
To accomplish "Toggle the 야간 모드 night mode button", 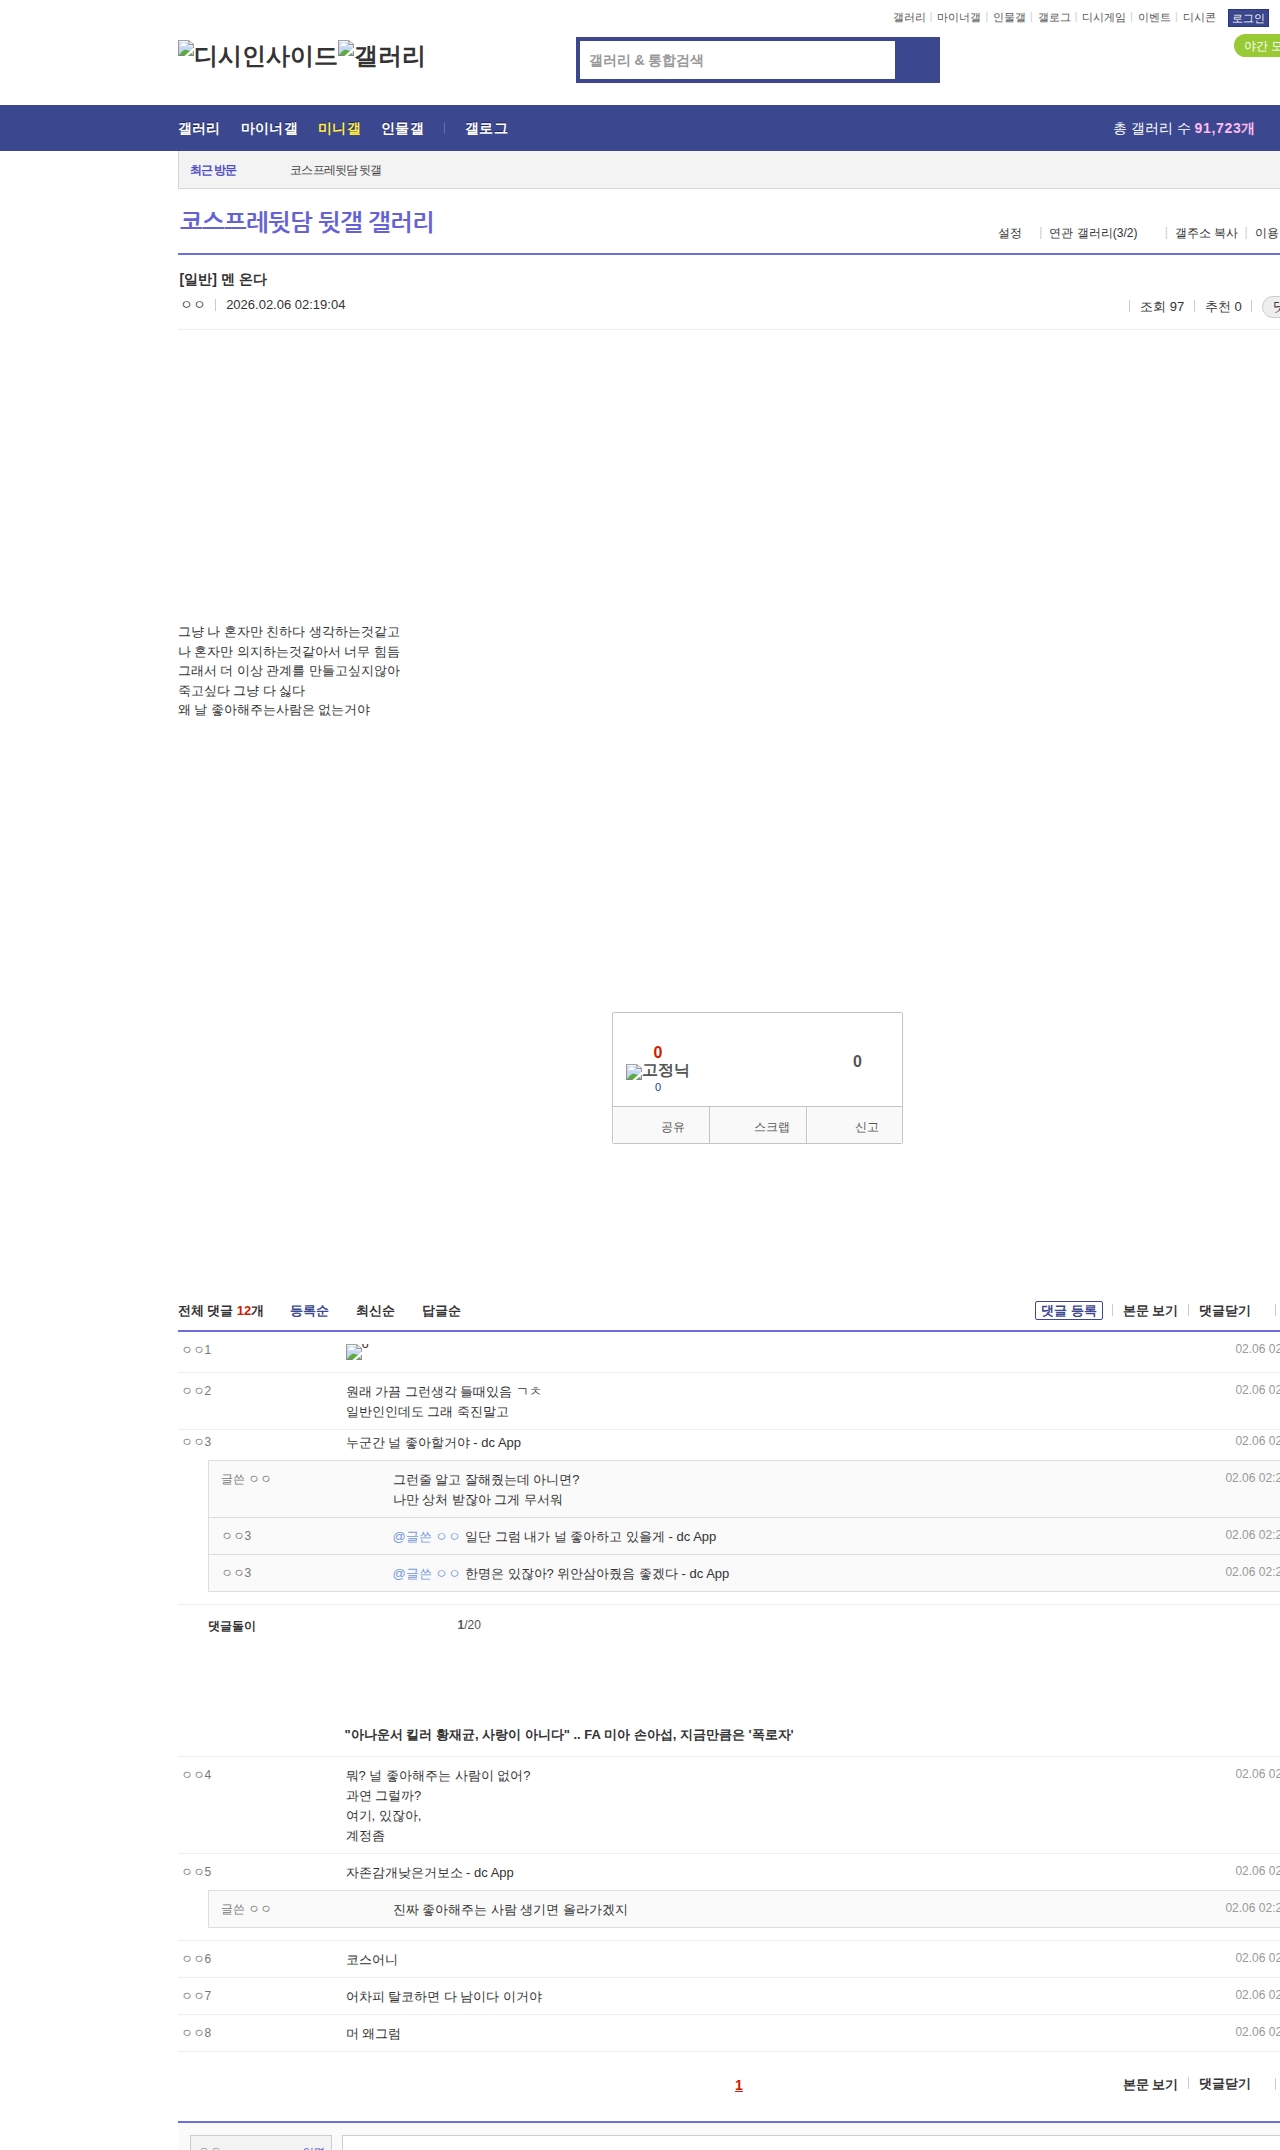I will click(x=1258, y=46).
